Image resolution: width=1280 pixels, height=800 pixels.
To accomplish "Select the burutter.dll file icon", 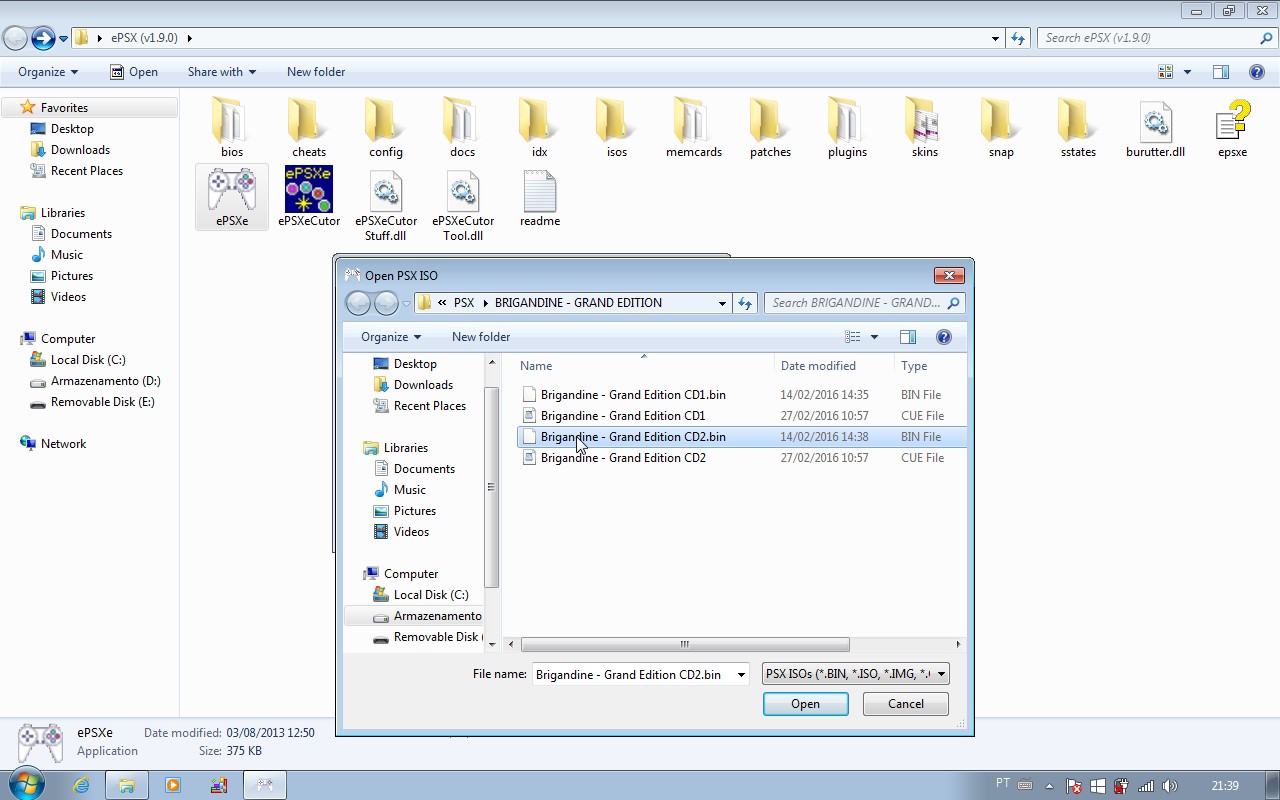I will 1155,122.
